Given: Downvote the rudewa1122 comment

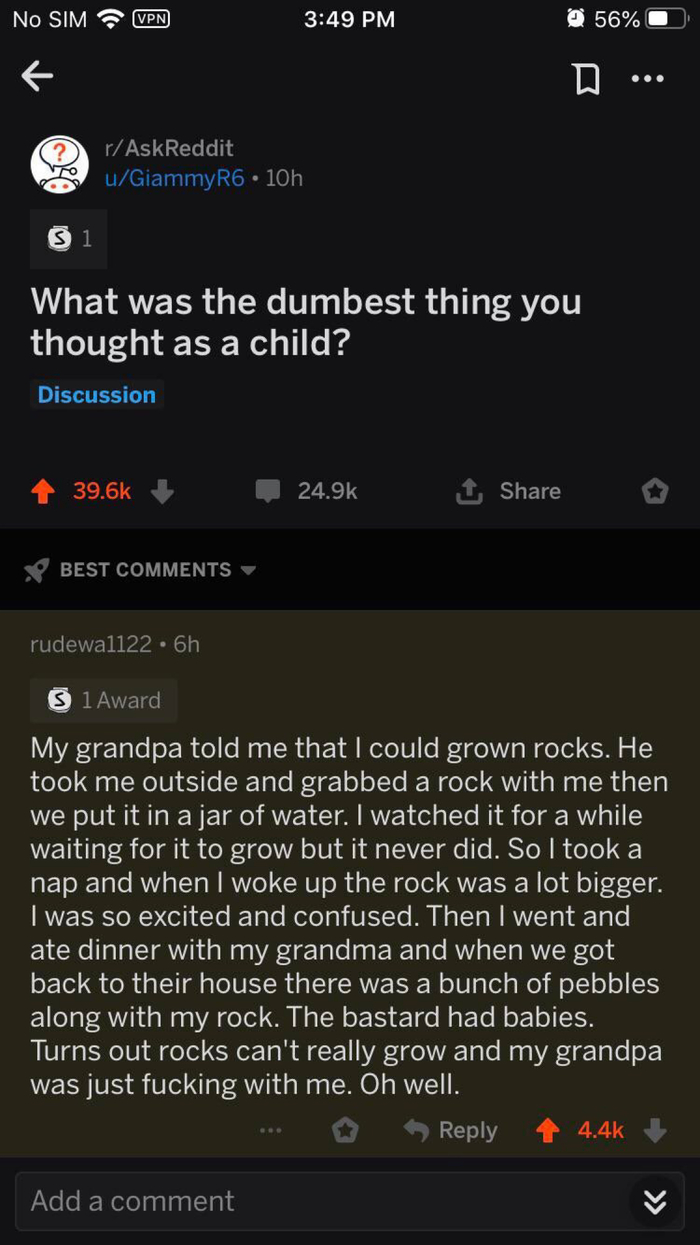Looking at the screenshot, I should (x=655, y=1130).
